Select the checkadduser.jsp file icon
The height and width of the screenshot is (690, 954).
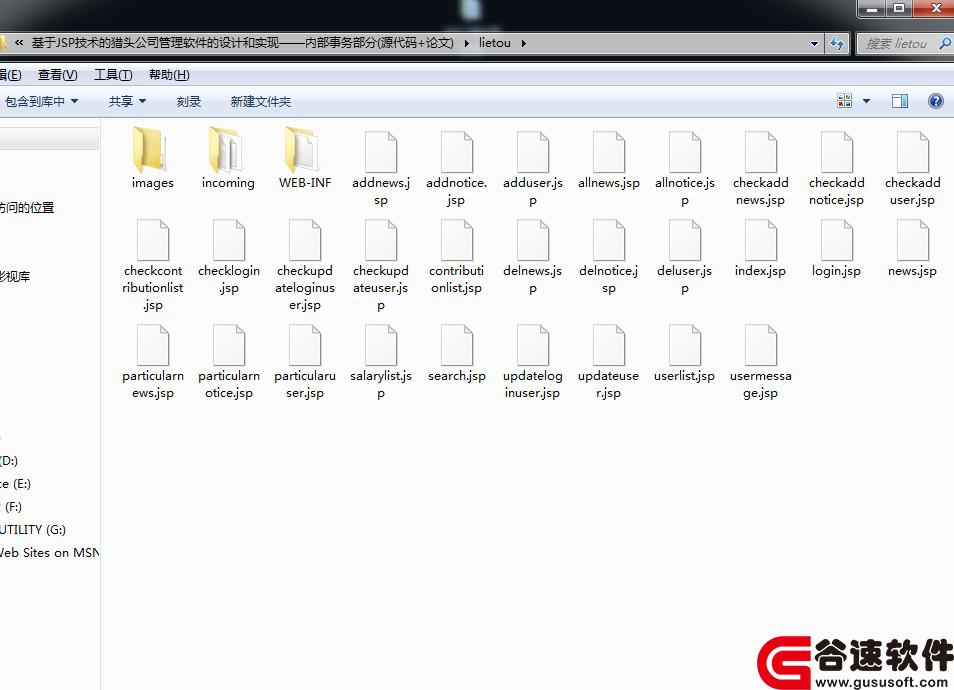(x=913, y=152)
